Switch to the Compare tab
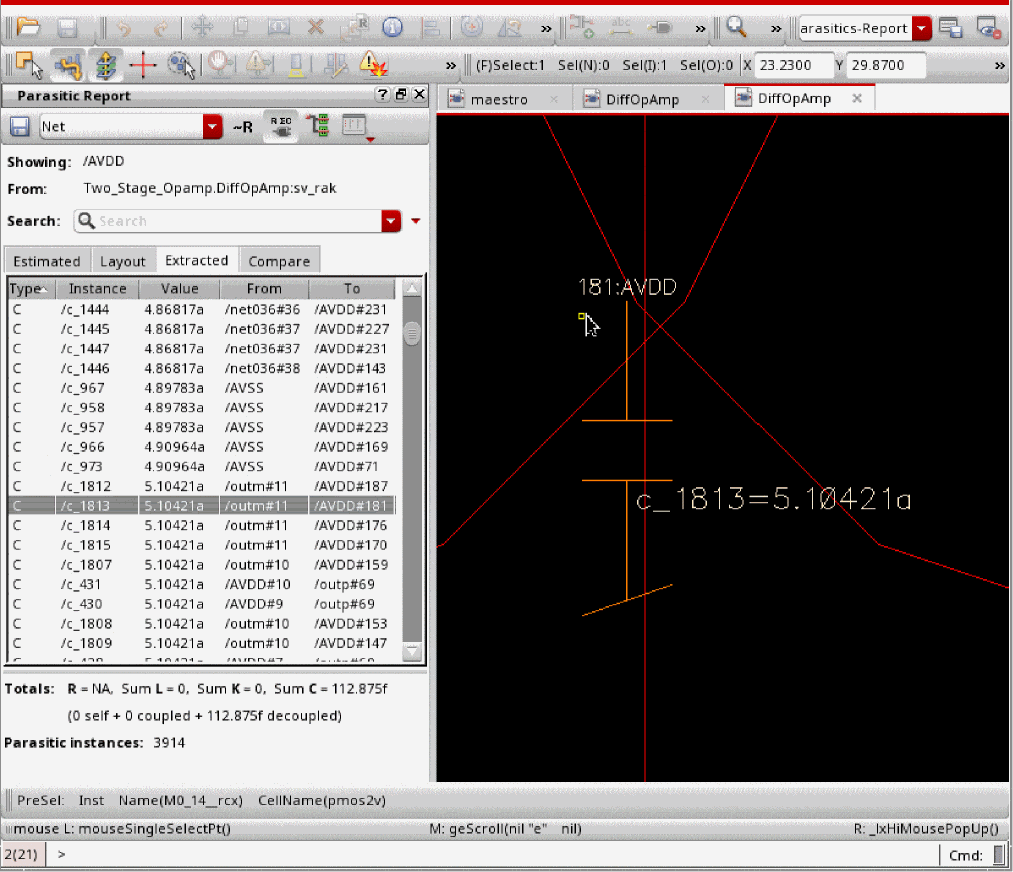Screen dimensions: 1013x872 click(x=279, y=261)
